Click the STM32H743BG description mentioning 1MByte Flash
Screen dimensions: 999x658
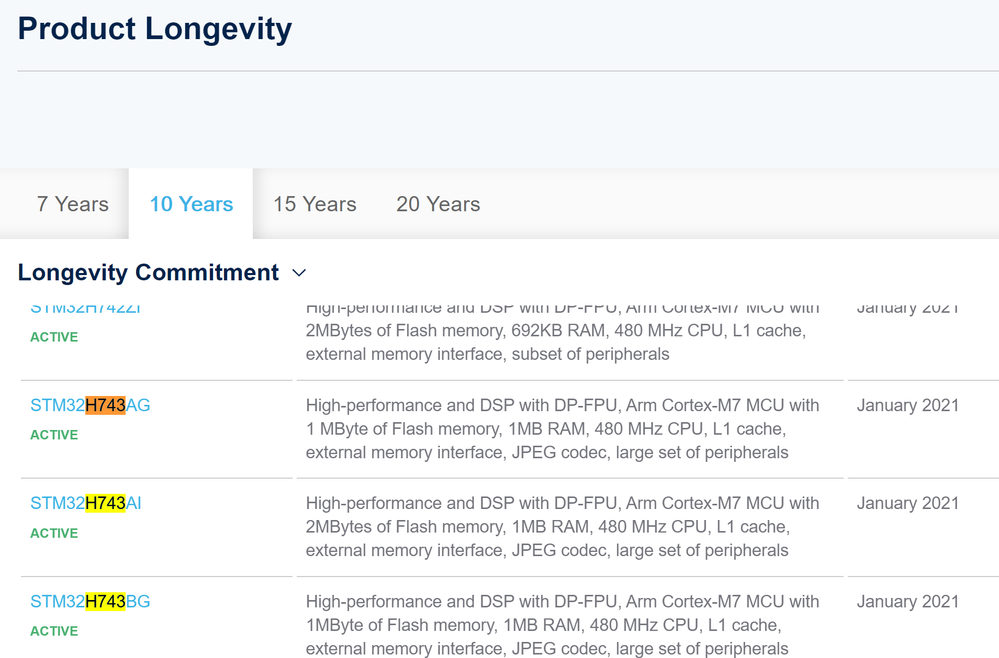point(563,625)
